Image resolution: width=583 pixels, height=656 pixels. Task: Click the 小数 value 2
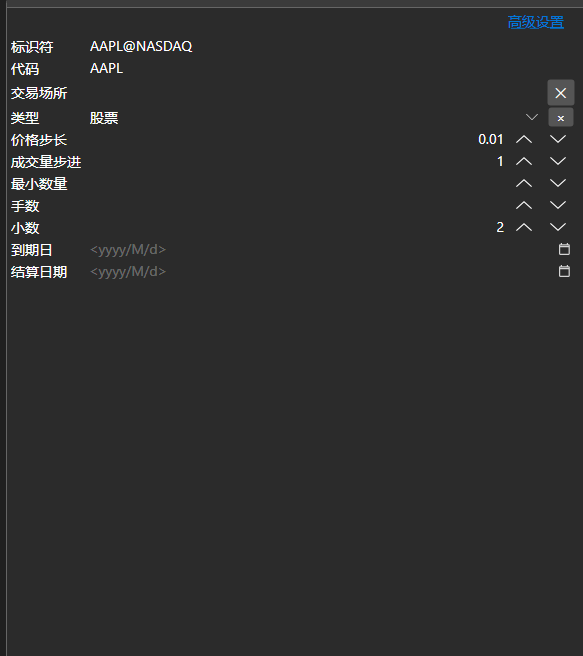tap(500, 227)
